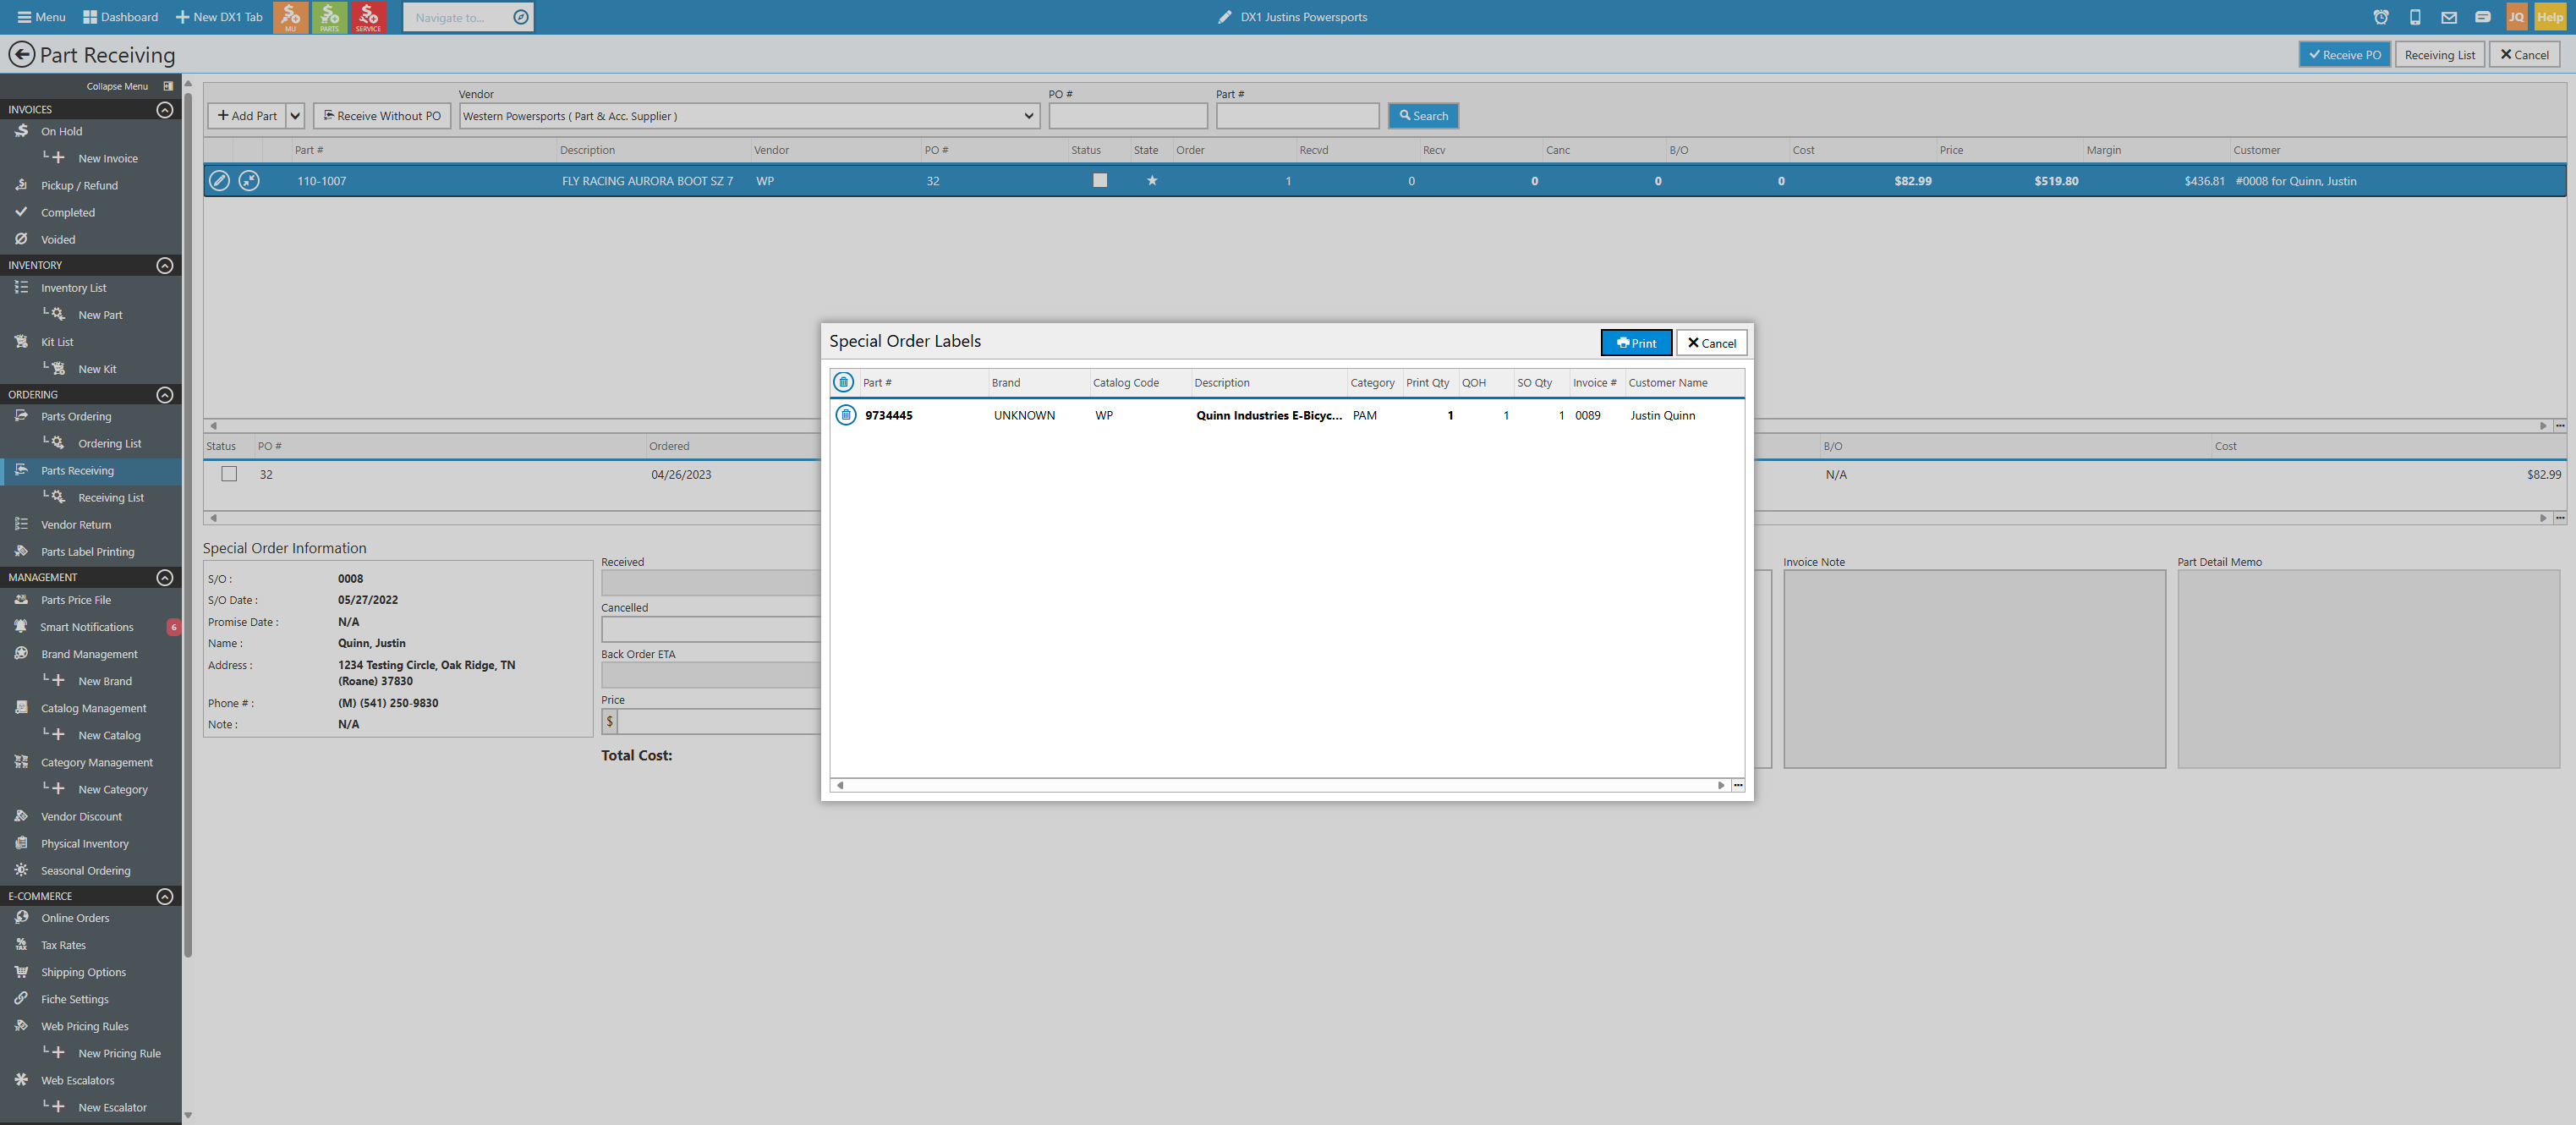Viewport: 2576px width, 1125px height.
Task: Open Smart Notifications in sidebar
Action: point(87,627)
